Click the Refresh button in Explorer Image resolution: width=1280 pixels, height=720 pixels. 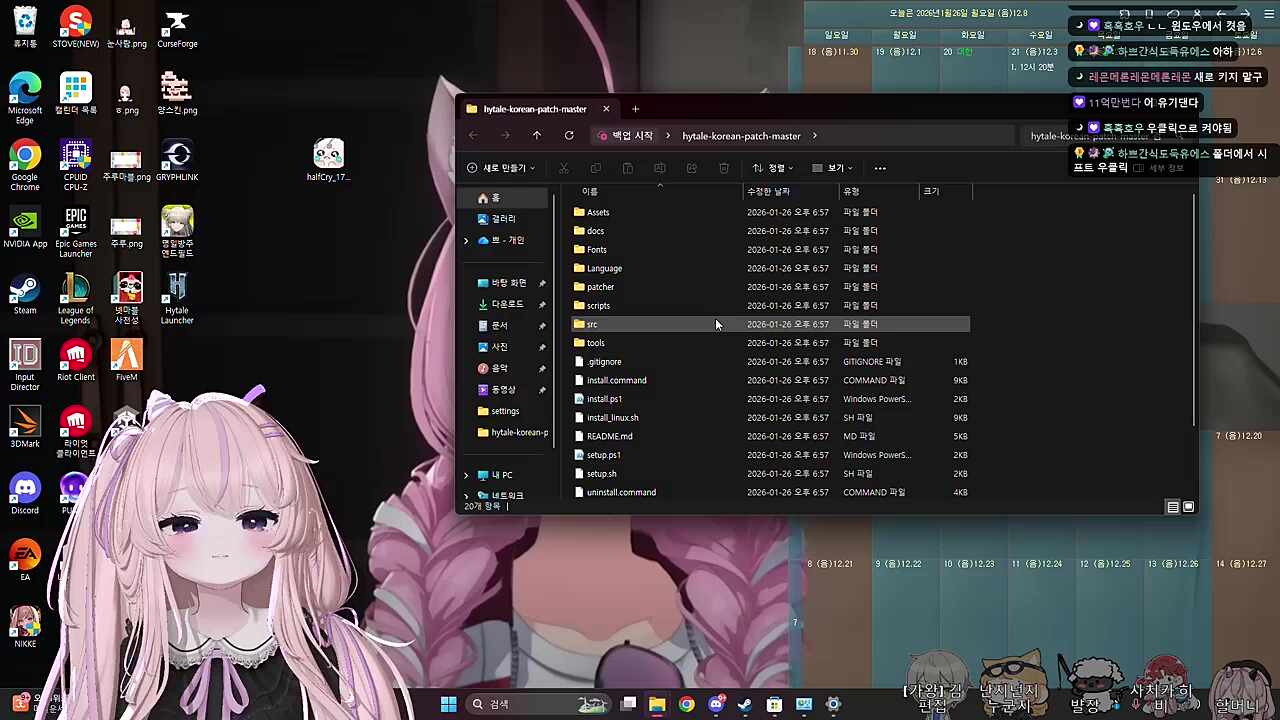coord(569,136)
